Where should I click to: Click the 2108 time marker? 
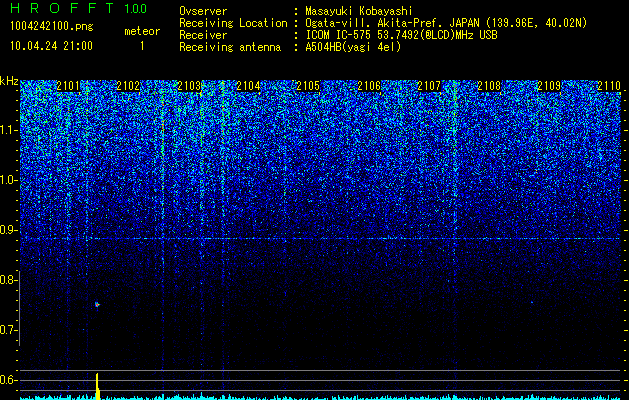(489, 86)
